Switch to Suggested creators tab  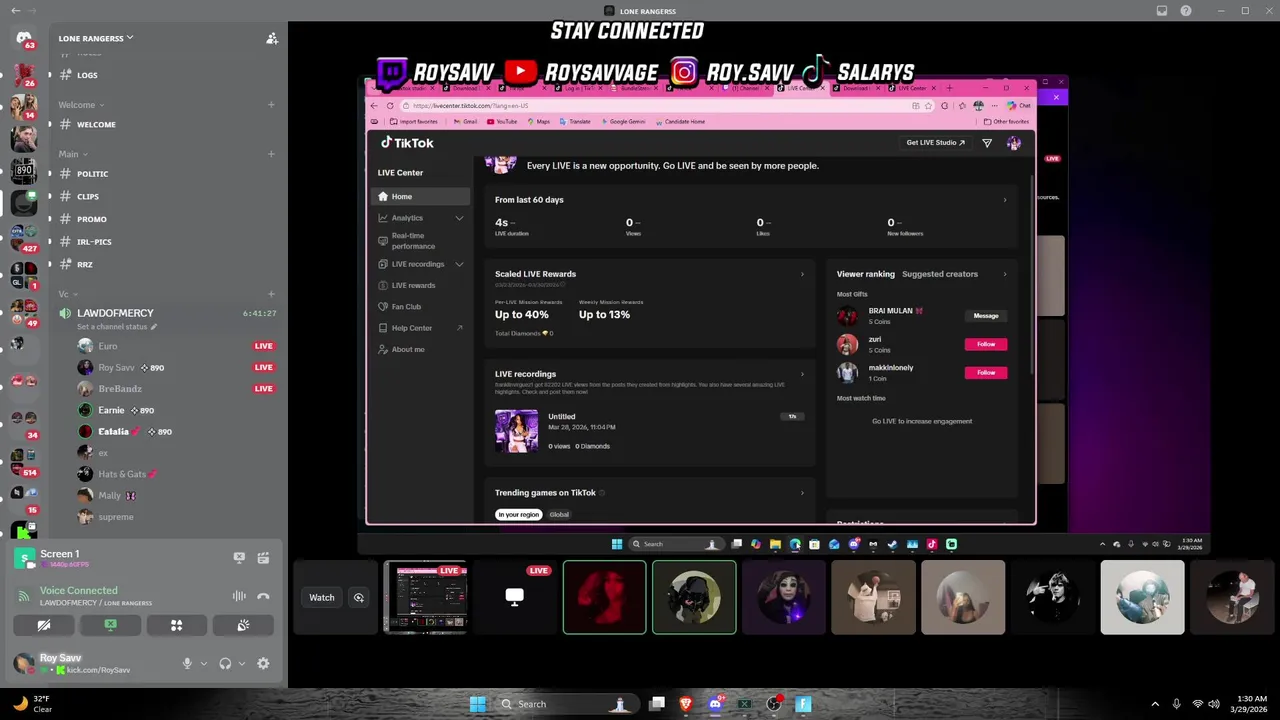(x=940, y=274)
